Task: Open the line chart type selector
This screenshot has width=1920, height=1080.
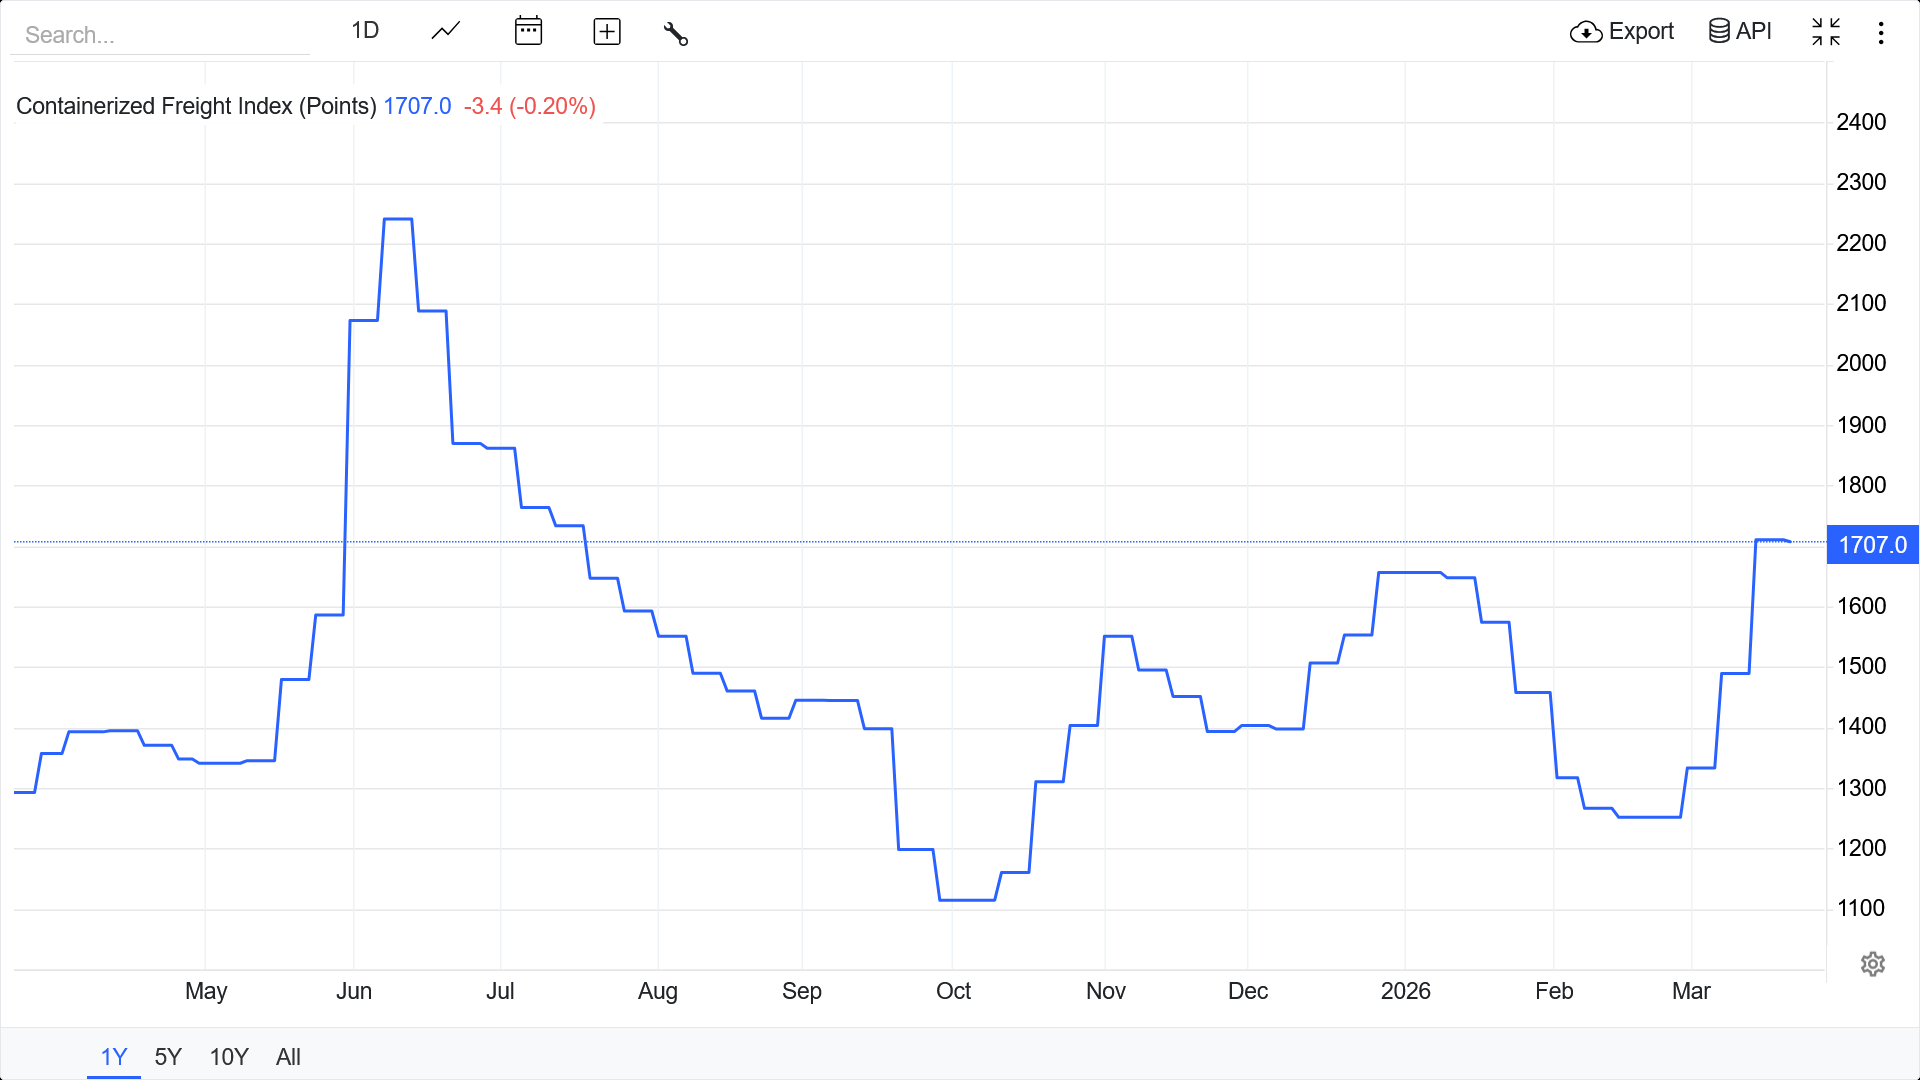Action: (x=445, y=31)
